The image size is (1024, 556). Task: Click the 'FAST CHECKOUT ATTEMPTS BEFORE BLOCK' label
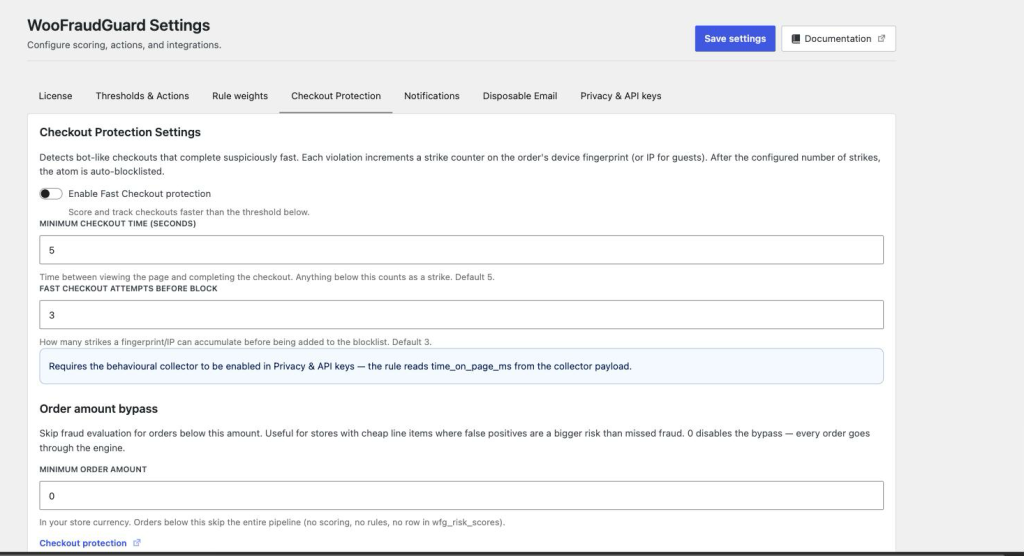(128, 288)
